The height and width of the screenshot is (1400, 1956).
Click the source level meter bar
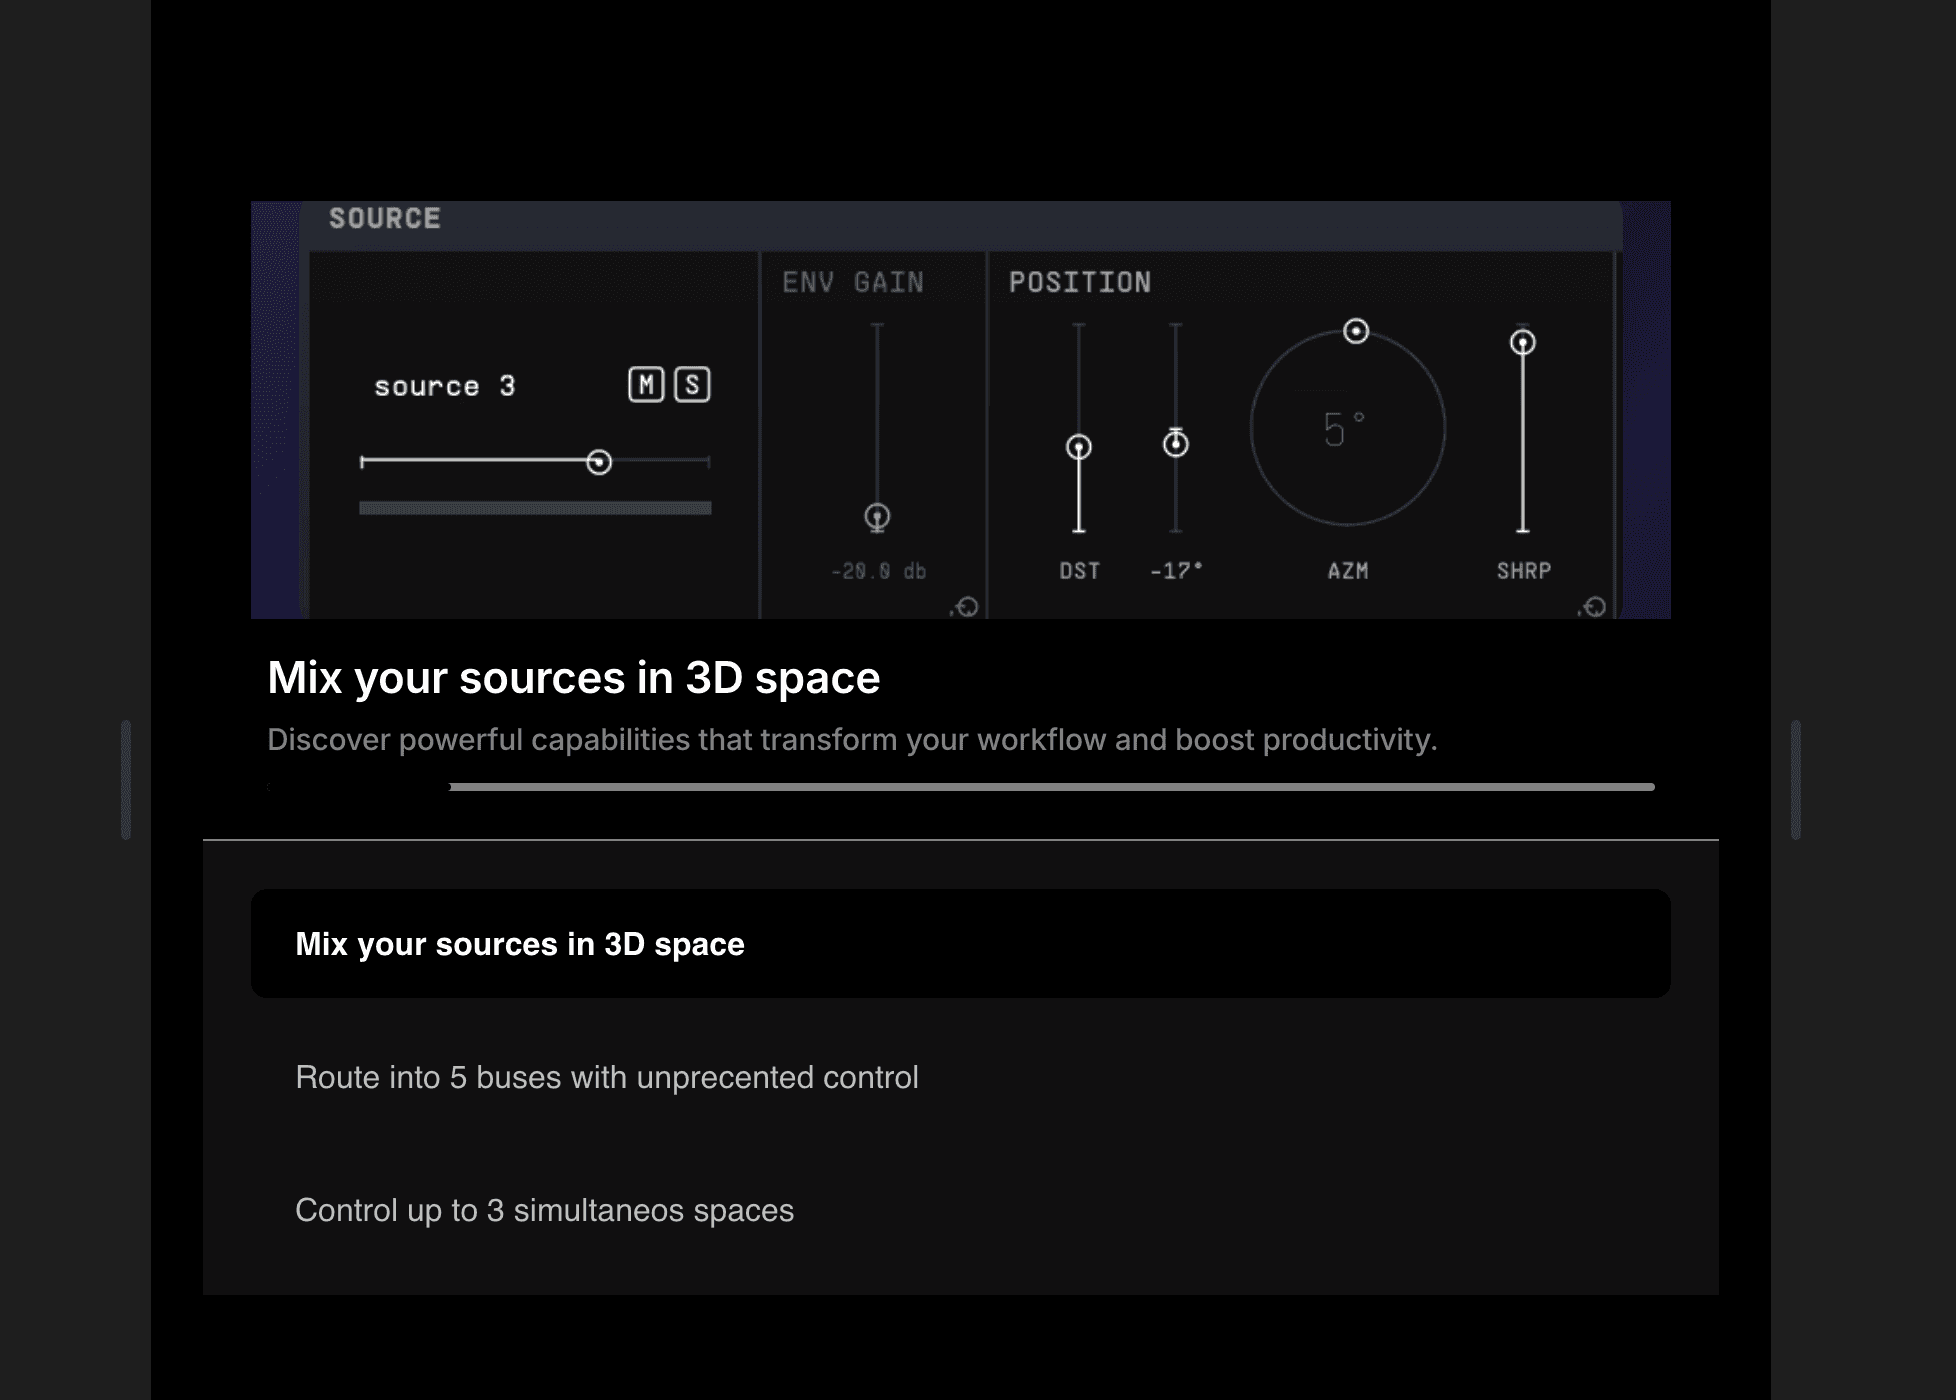click(x=535, y=508)
